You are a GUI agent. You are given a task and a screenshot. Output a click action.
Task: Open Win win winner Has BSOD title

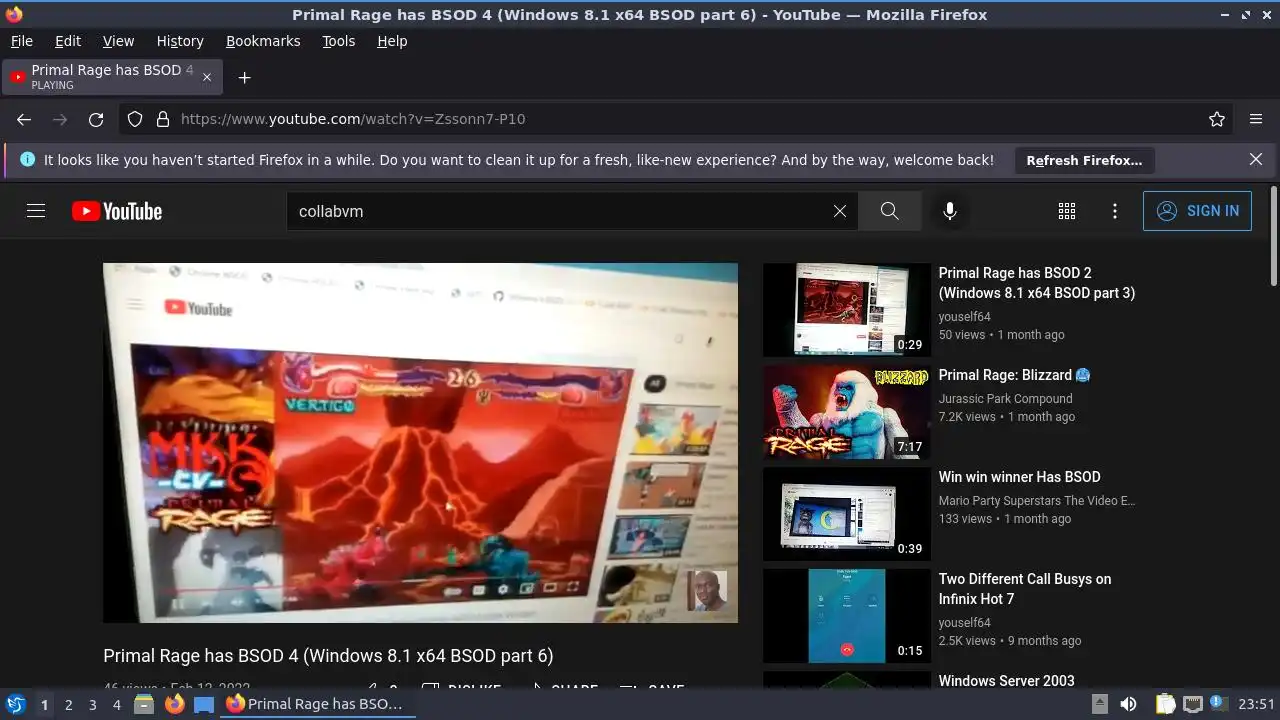tap(1019, 477)
